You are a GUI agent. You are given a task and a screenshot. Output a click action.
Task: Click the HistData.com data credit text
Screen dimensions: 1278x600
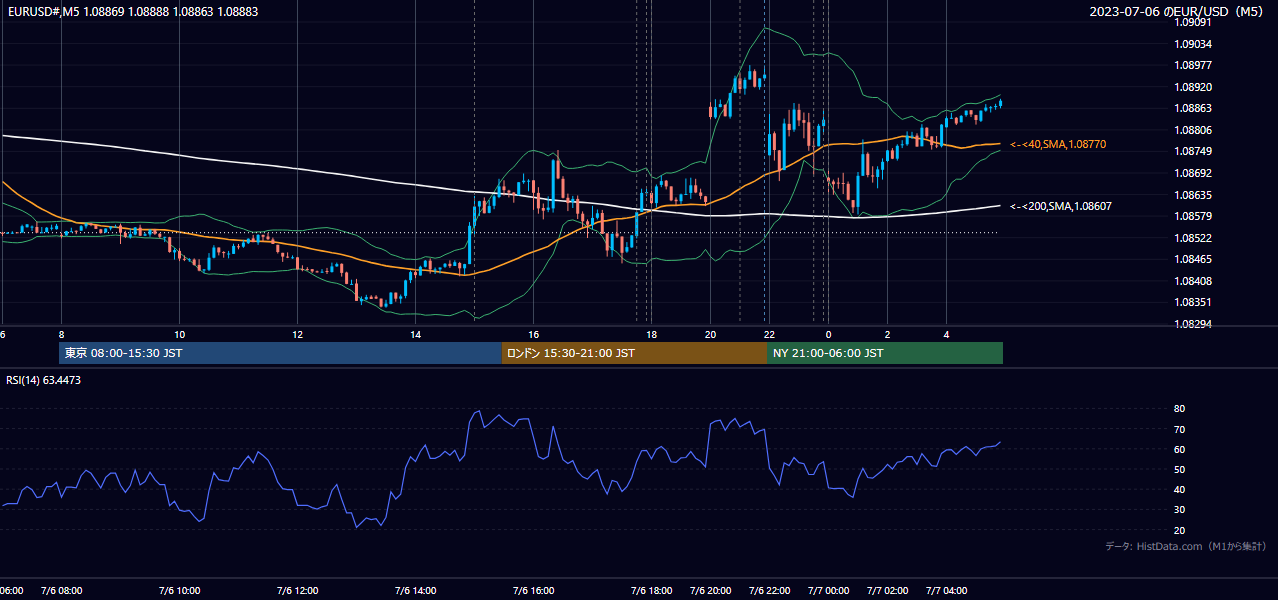pyautogui.click(x=1186, y=546)
